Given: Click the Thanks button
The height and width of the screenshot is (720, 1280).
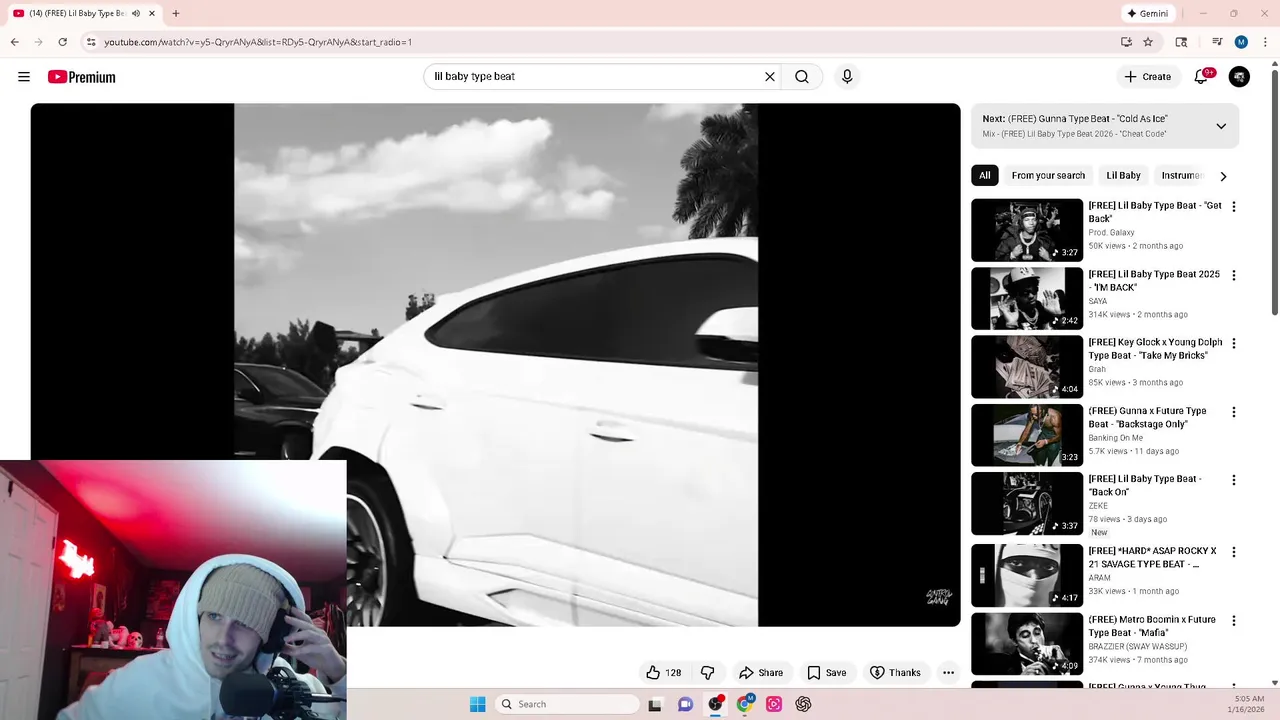Looking at the screenshot, I should (895, 673).
